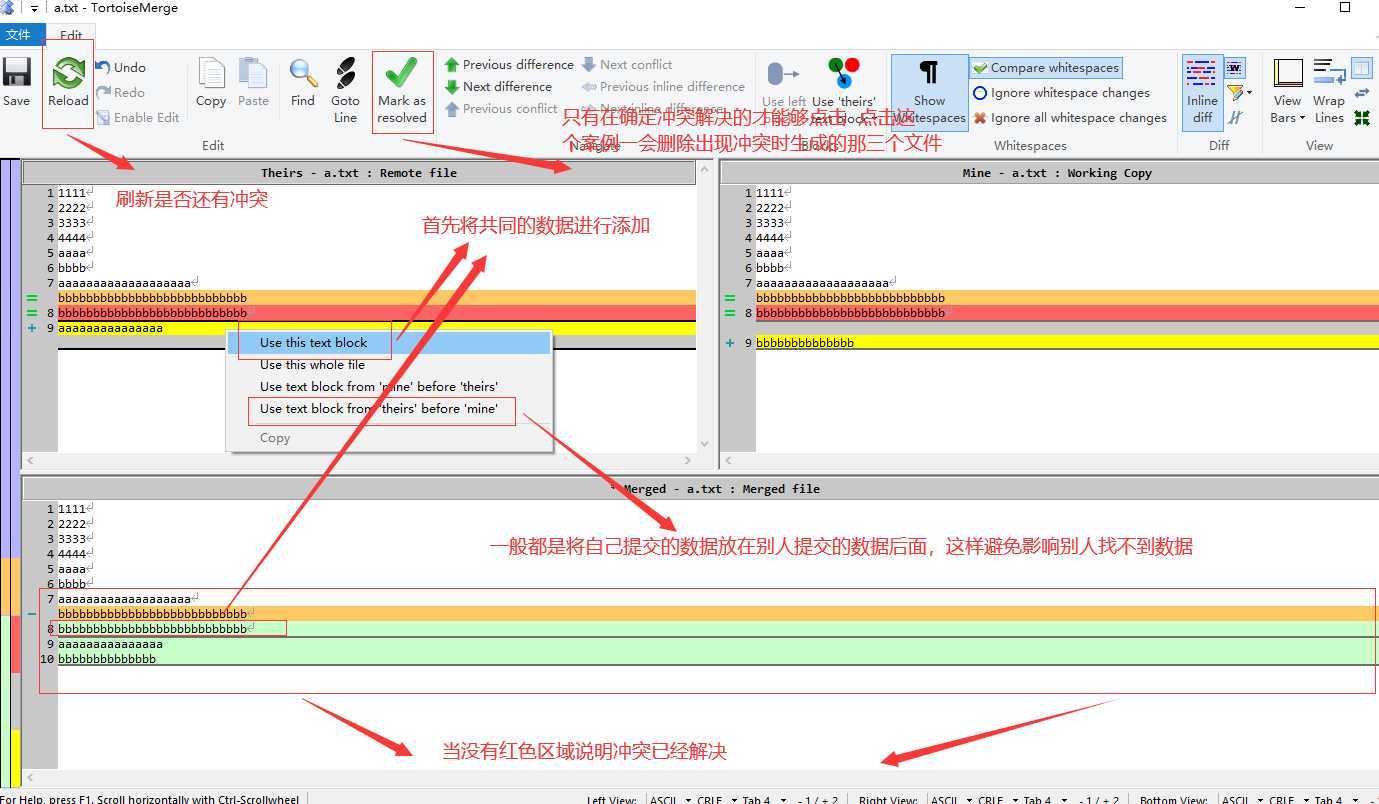Open the View Bars dropdown
The width and height of the screenshot is (1379, 804).
point(1288,90)
